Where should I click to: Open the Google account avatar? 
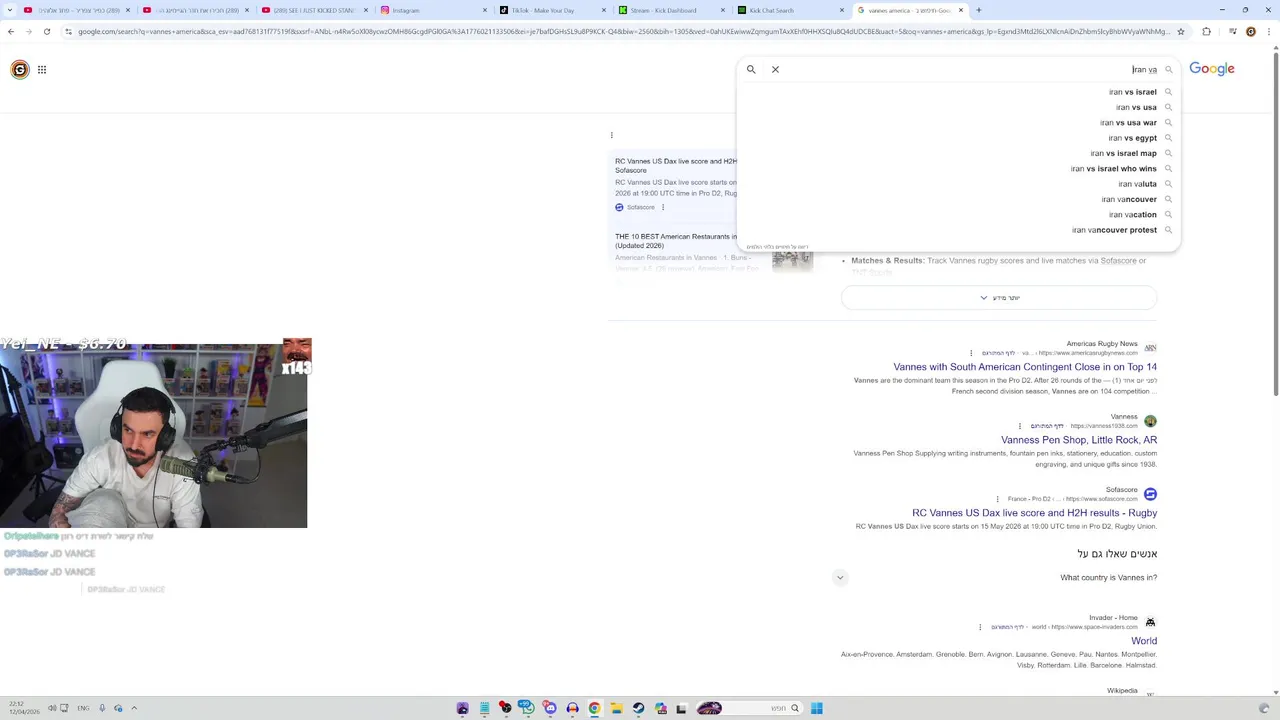coord(20,69)
